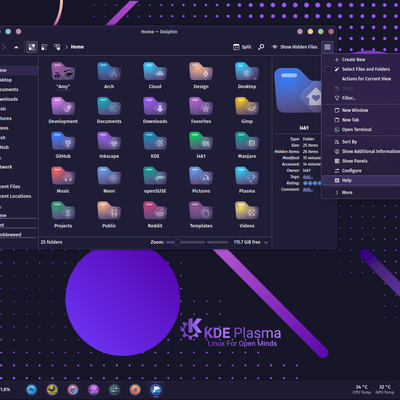Click the 25 folders status text
The height and width of the screenshot is (400, 400).
tap(51, 242)
